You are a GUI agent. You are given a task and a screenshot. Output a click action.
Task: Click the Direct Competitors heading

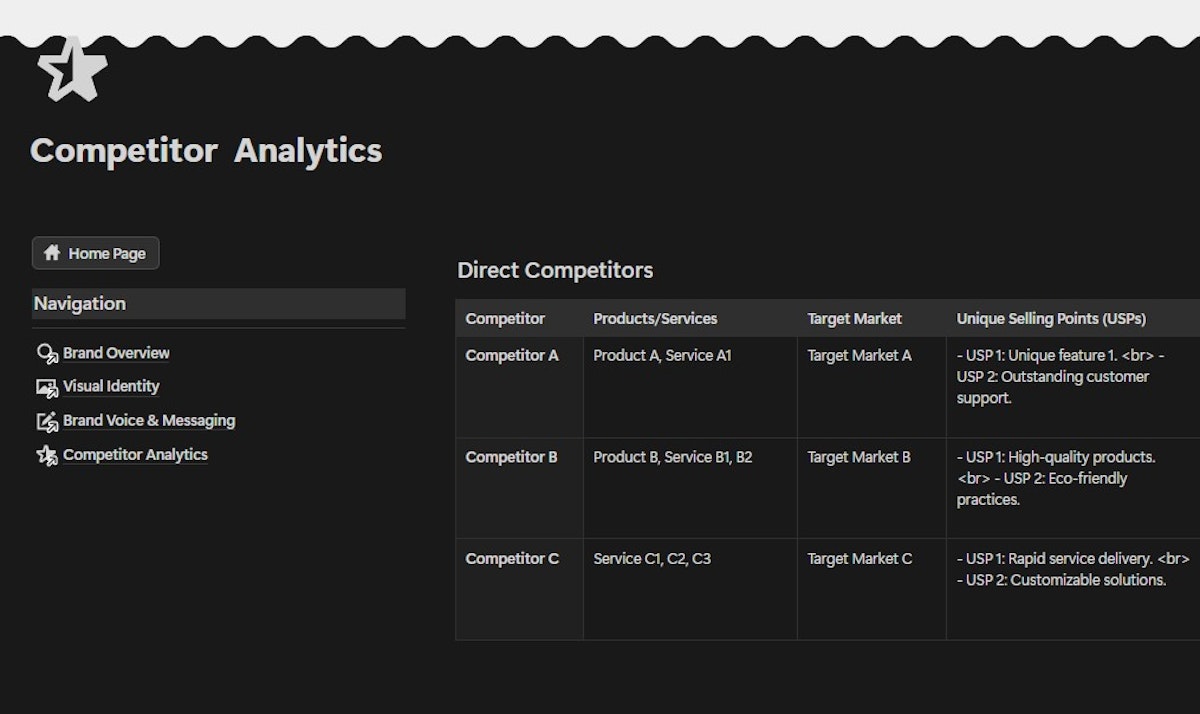tap(555, 270)
